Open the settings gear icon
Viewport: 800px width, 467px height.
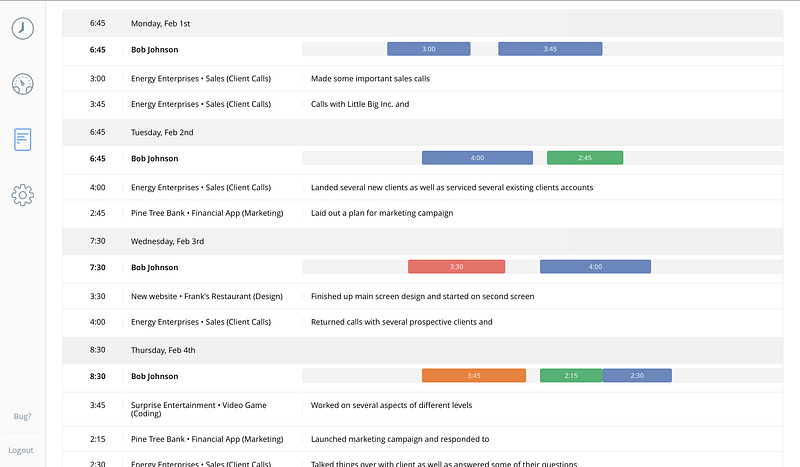coord(22,195)
